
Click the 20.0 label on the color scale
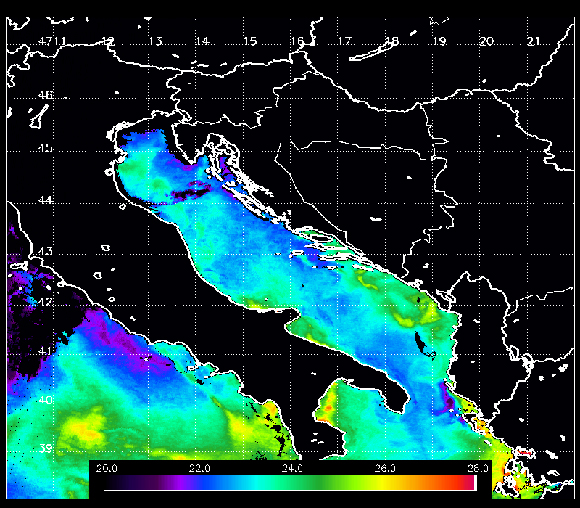click(107, 468)
